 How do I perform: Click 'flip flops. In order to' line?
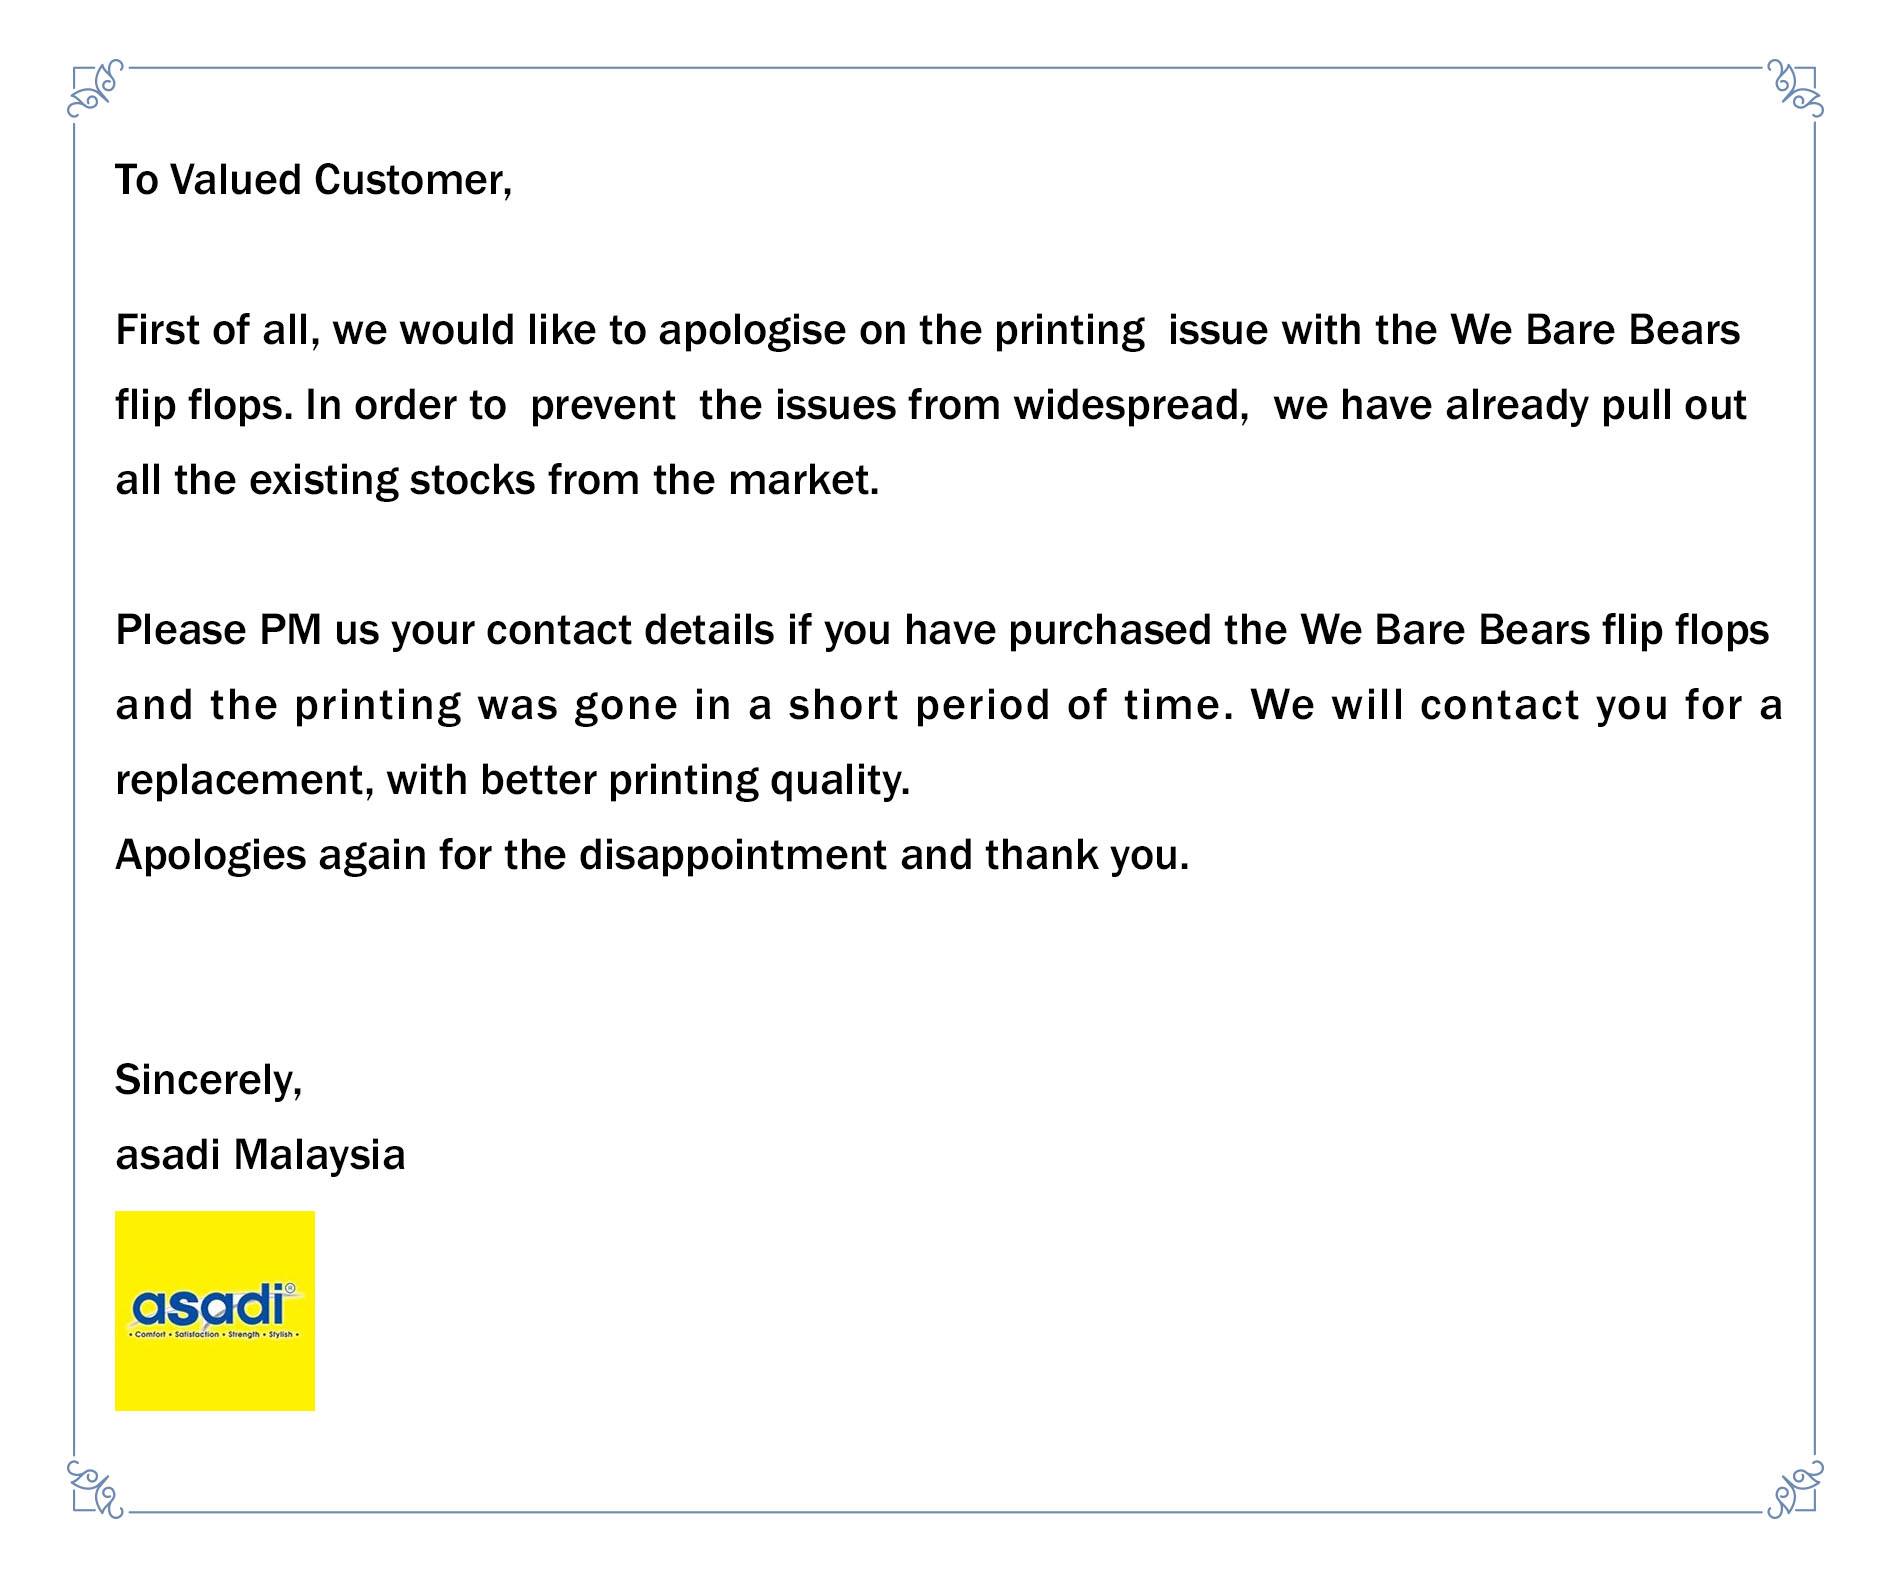click(931, 406)
